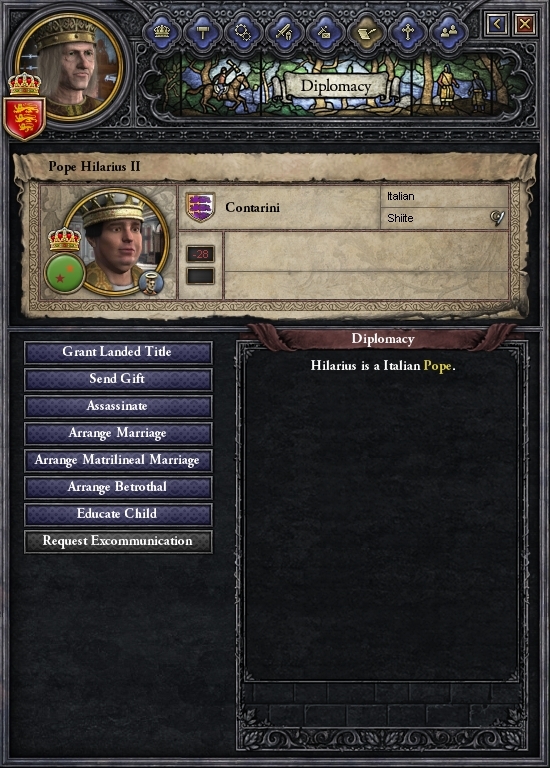
Task: Click the Grant Landed Title button
Action: pos(118,352)
